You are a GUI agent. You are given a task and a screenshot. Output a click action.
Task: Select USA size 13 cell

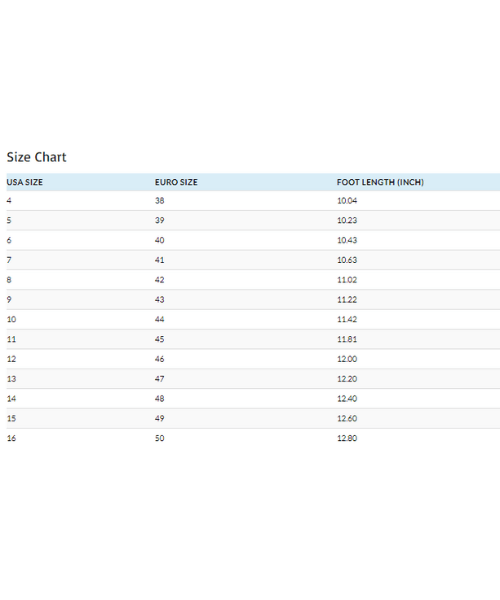pos(11,379)
